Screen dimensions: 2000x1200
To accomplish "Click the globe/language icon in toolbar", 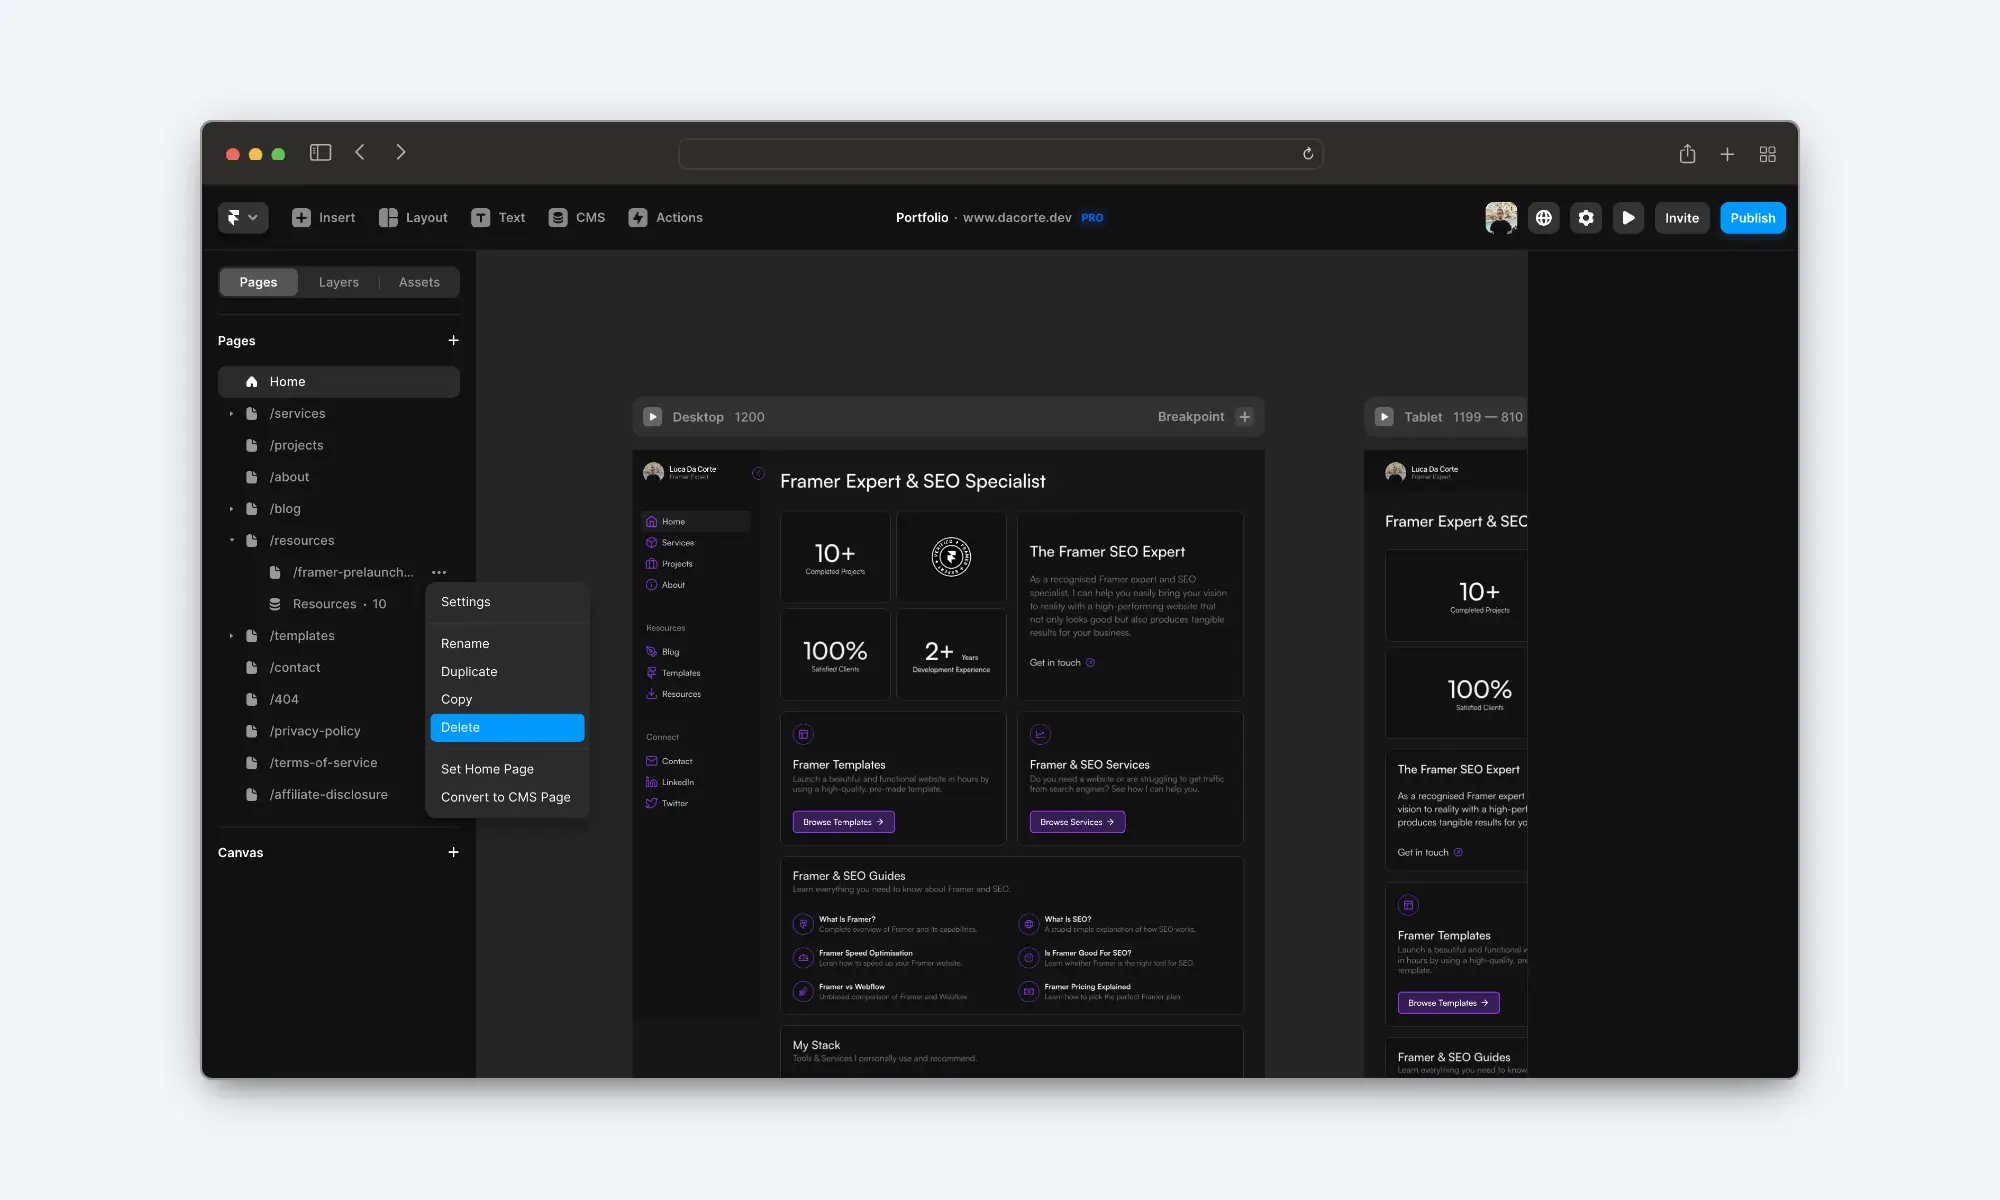I will click(x=1544, y=217).
